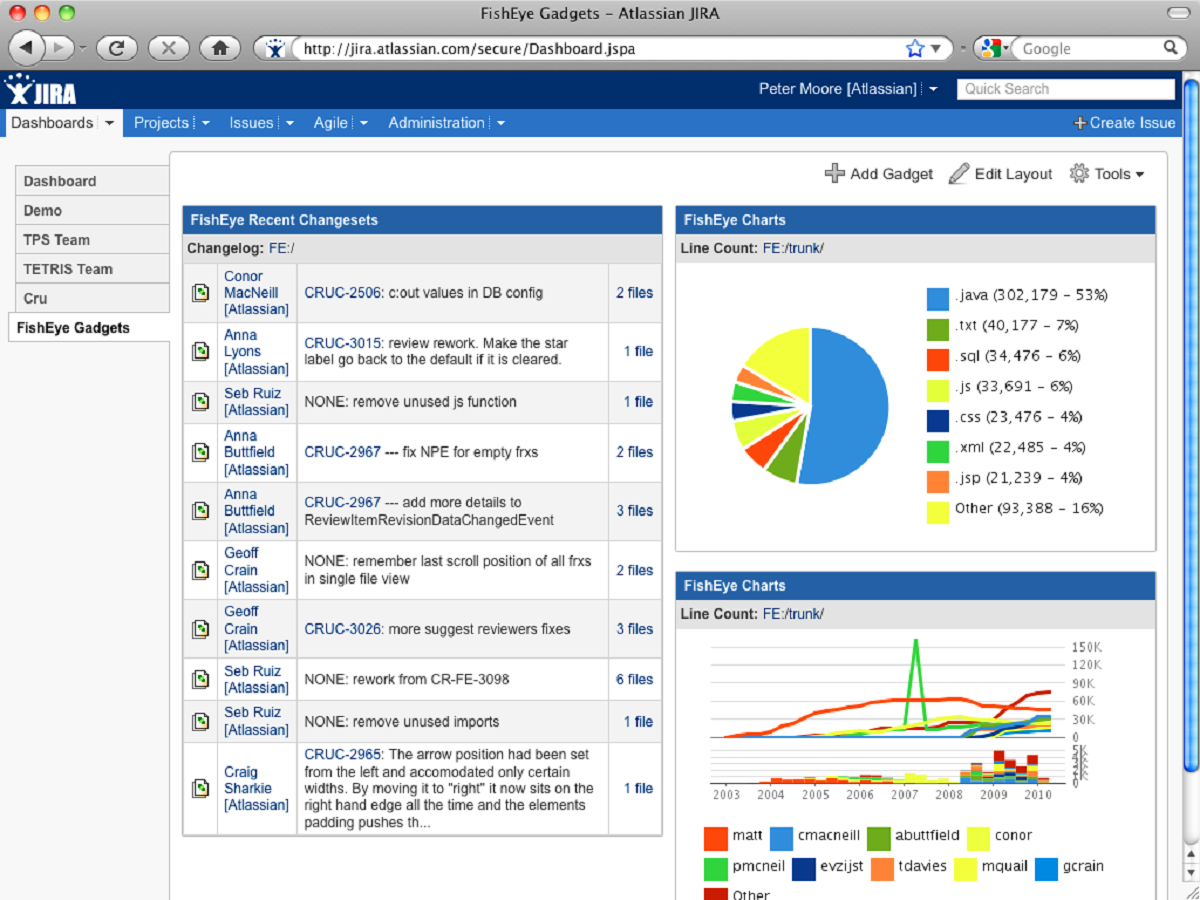
Task: Select the FishEye Gadgets tab
Action: pyautogui.click(x=89, y=328)
